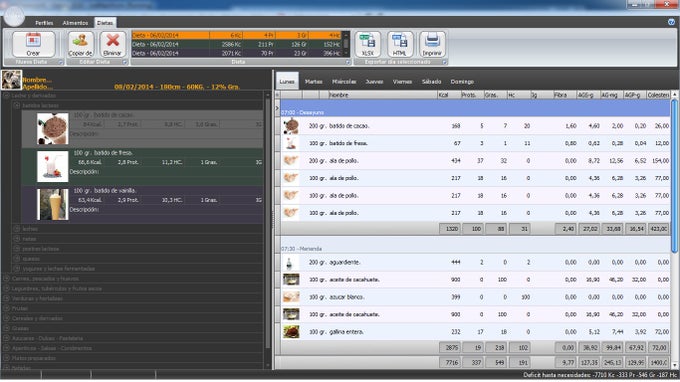680x382 pixels.
Task: Select the batido de fresa food item
Action: point(142,167)
